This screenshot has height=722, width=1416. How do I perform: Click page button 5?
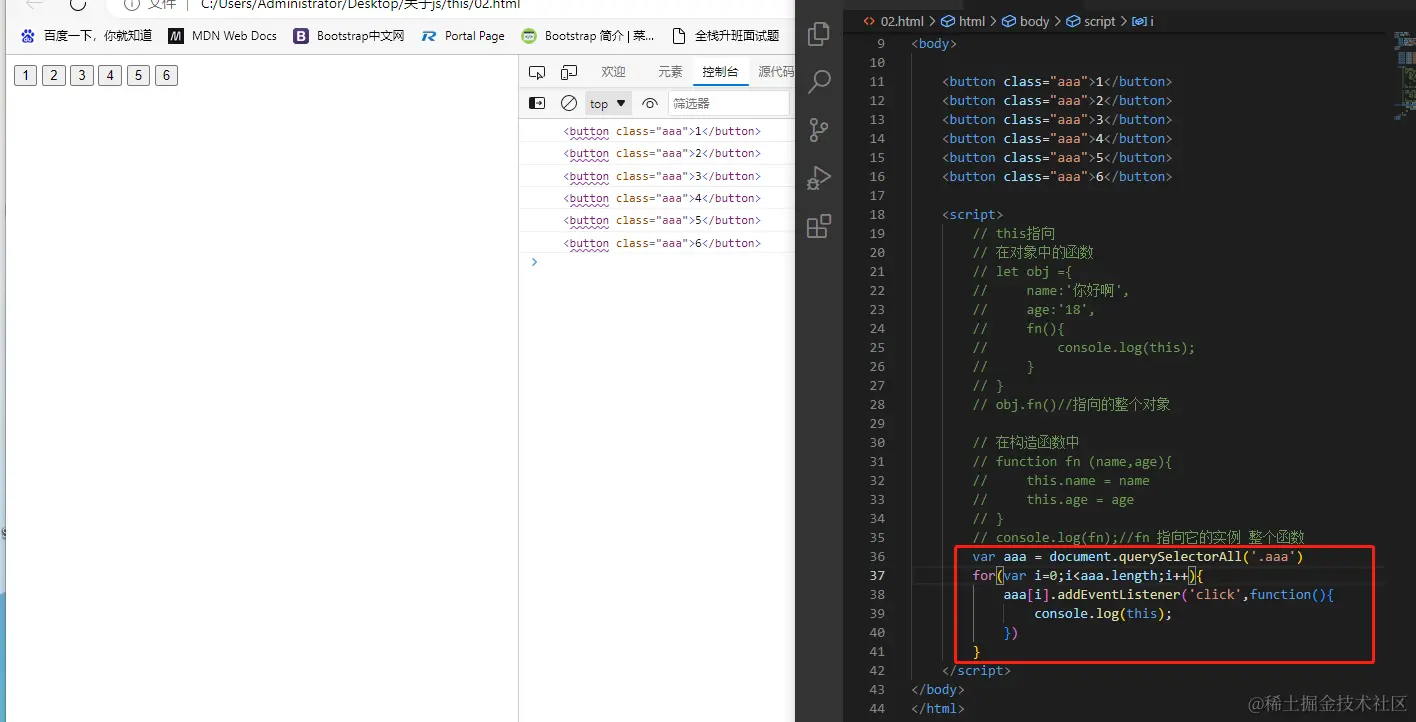[138, 75]
